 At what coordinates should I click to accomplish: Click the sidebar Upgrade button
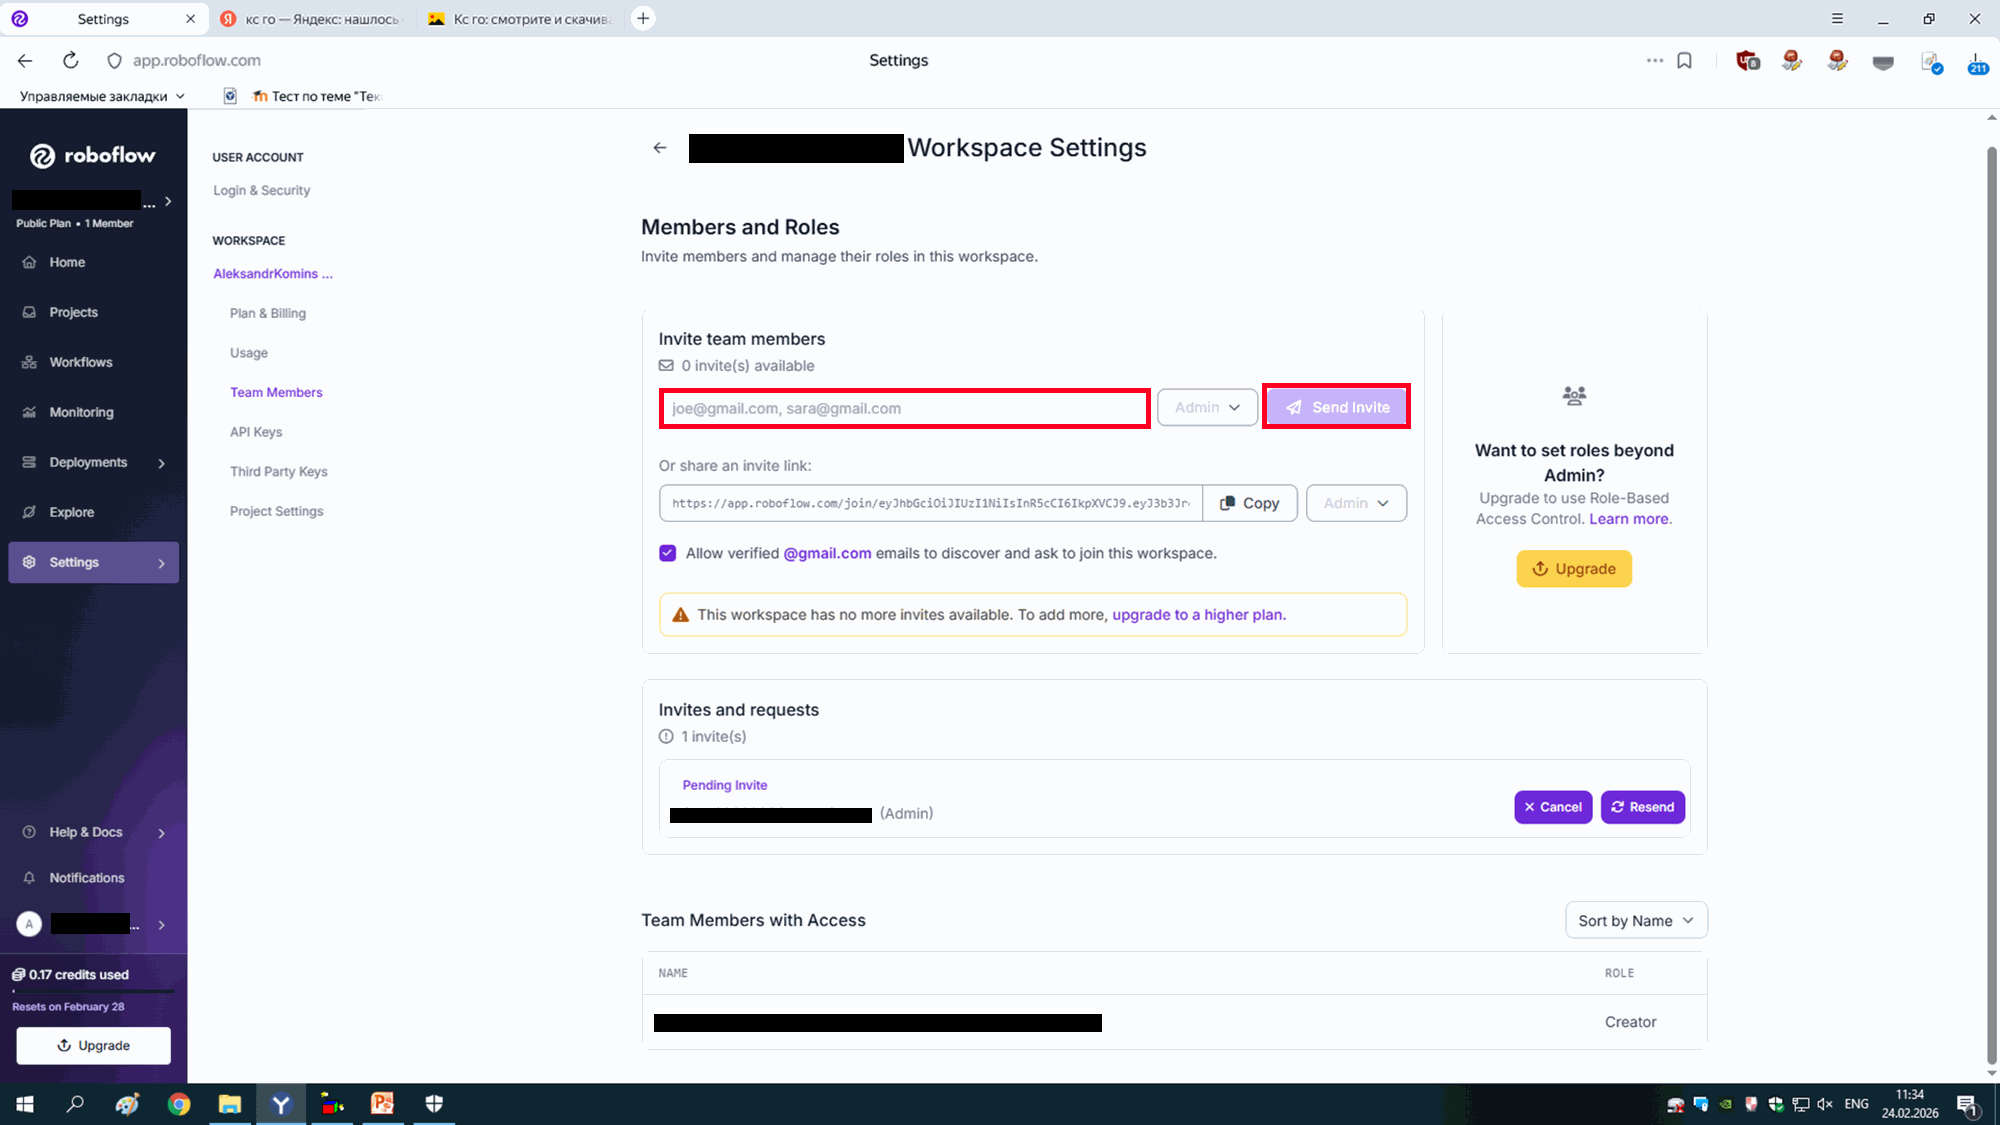[93, 1045]
